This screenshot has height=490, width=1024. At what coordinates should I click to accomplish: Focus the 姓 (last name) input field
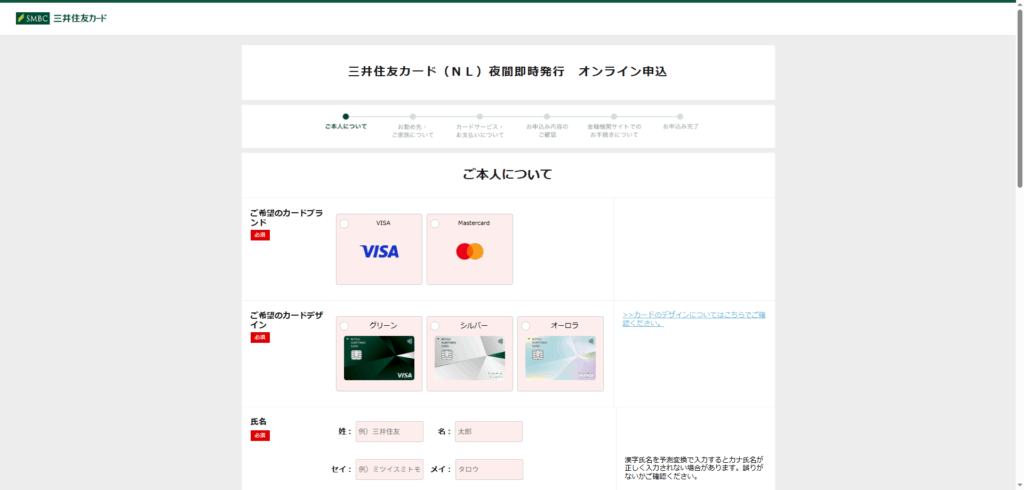click(x=389, y=432)
